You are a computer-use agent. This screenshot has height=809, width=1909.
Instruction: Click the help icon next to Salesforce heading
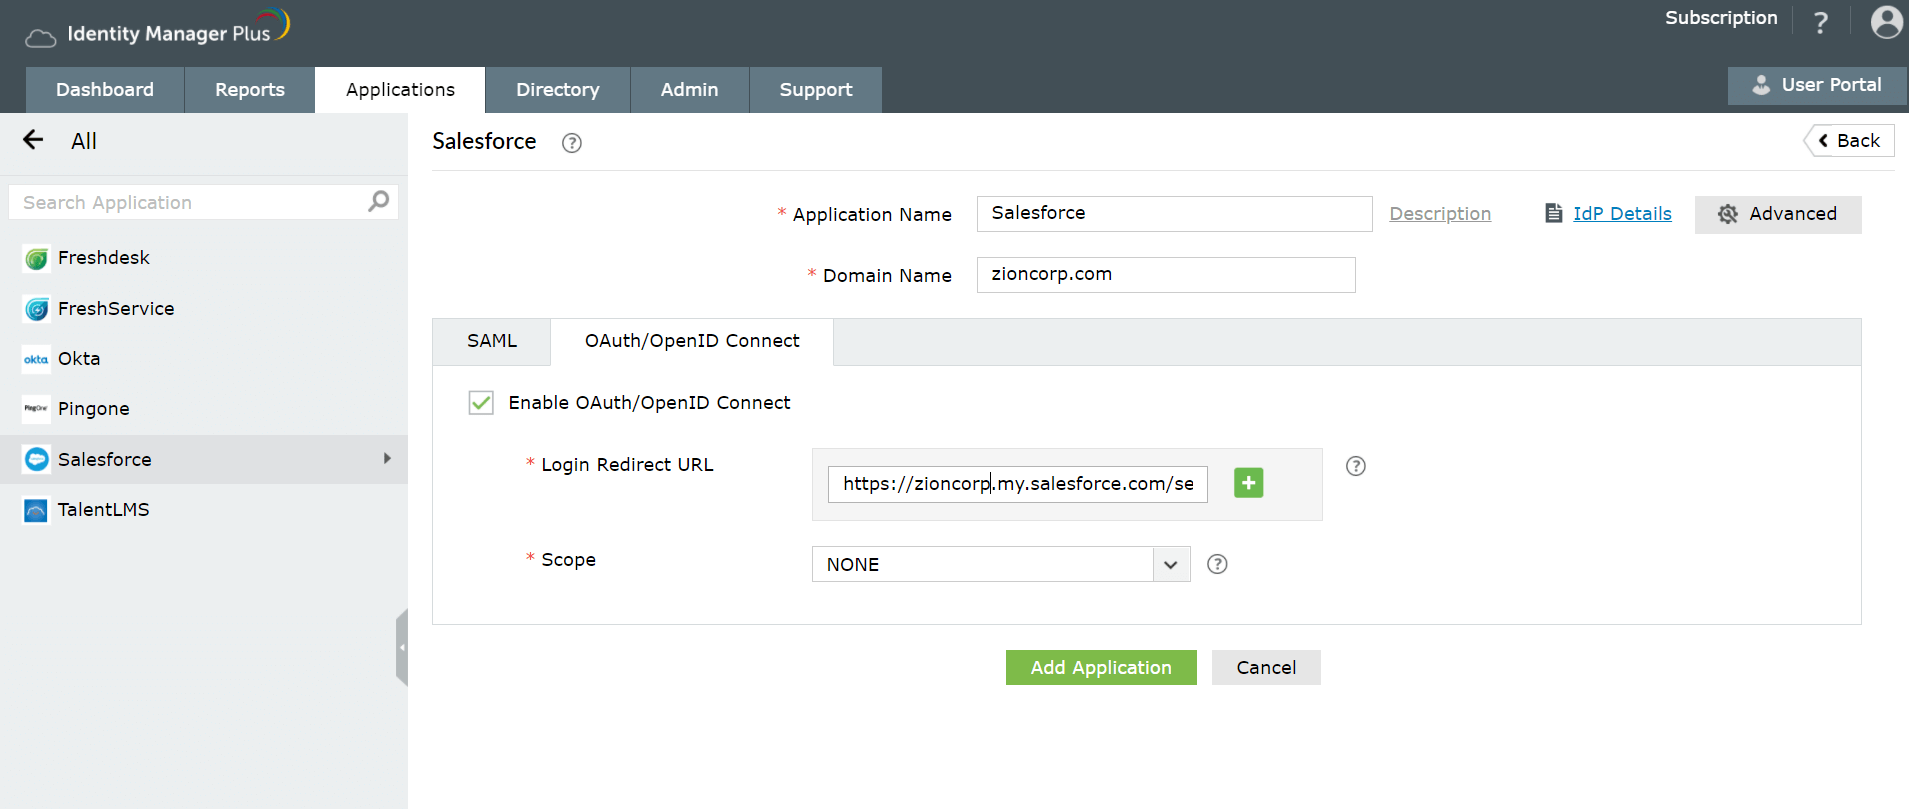pyautogui.click(x=572, y=143)
